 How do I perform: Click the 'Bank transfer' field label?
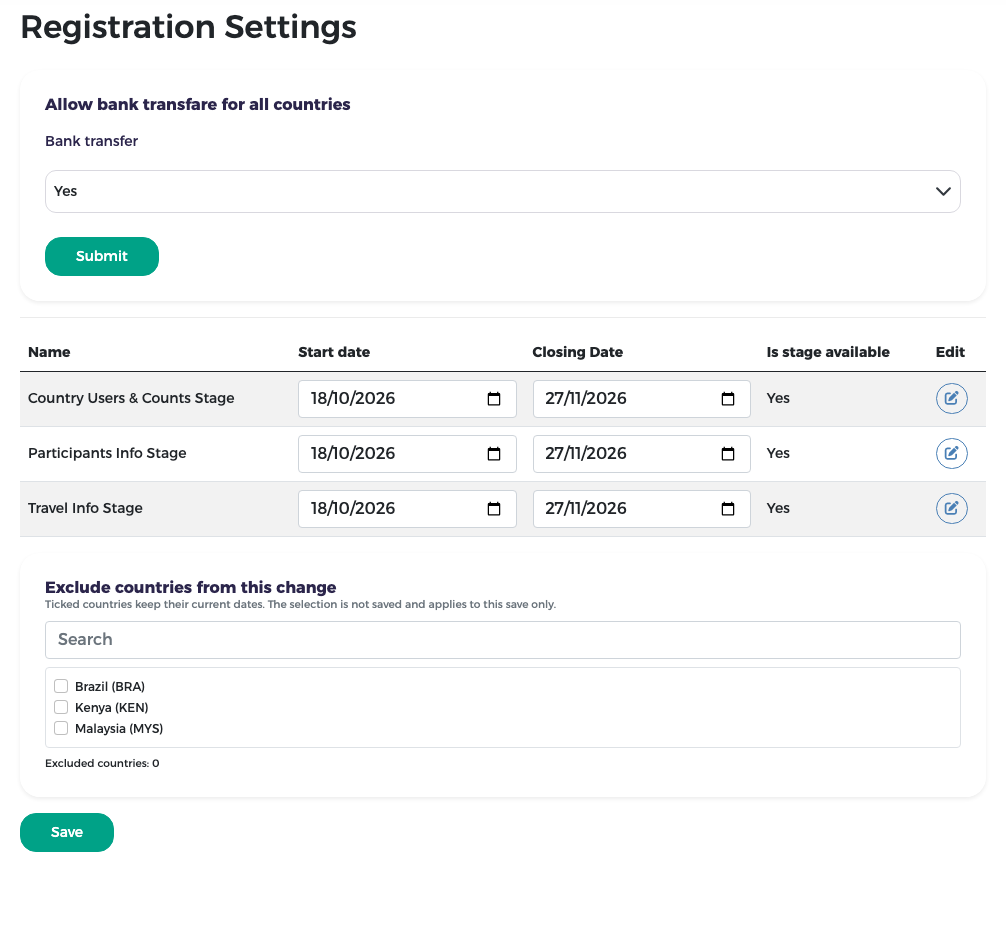pyautogui.click(x=91, y=141)
